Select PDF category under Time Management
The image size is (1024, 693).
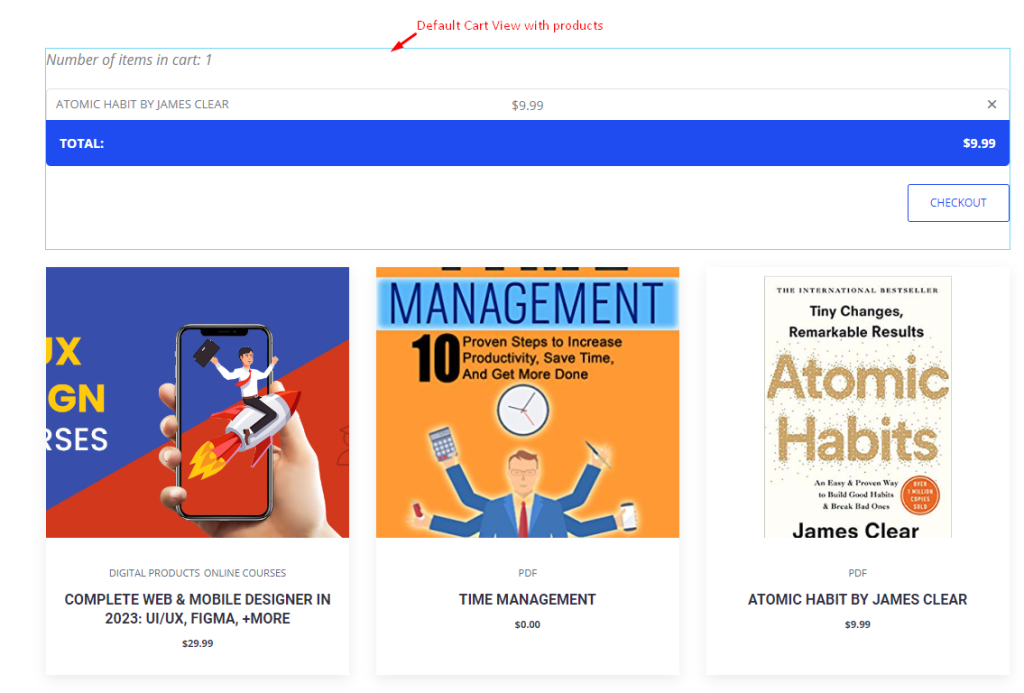pyautogui.click(x=528, y=573)
